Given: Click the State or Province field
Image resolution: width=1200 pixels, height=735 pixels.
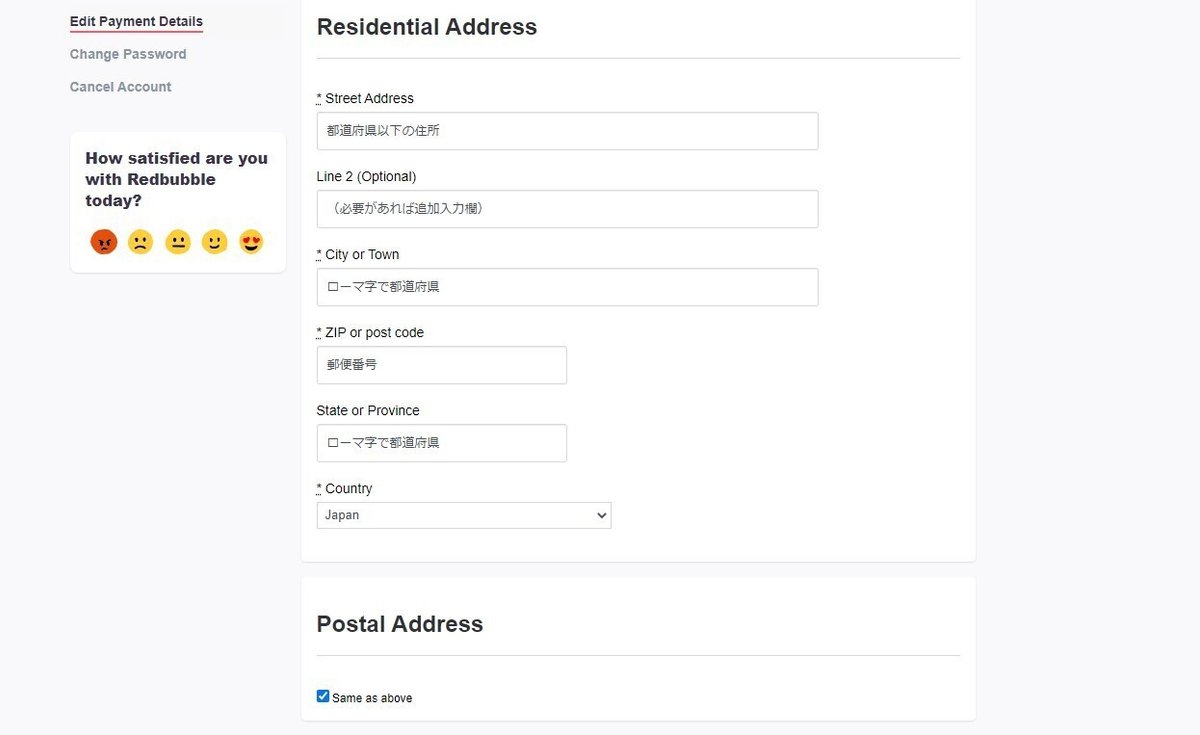Looking at the screenshot, I should pos(441,443).
